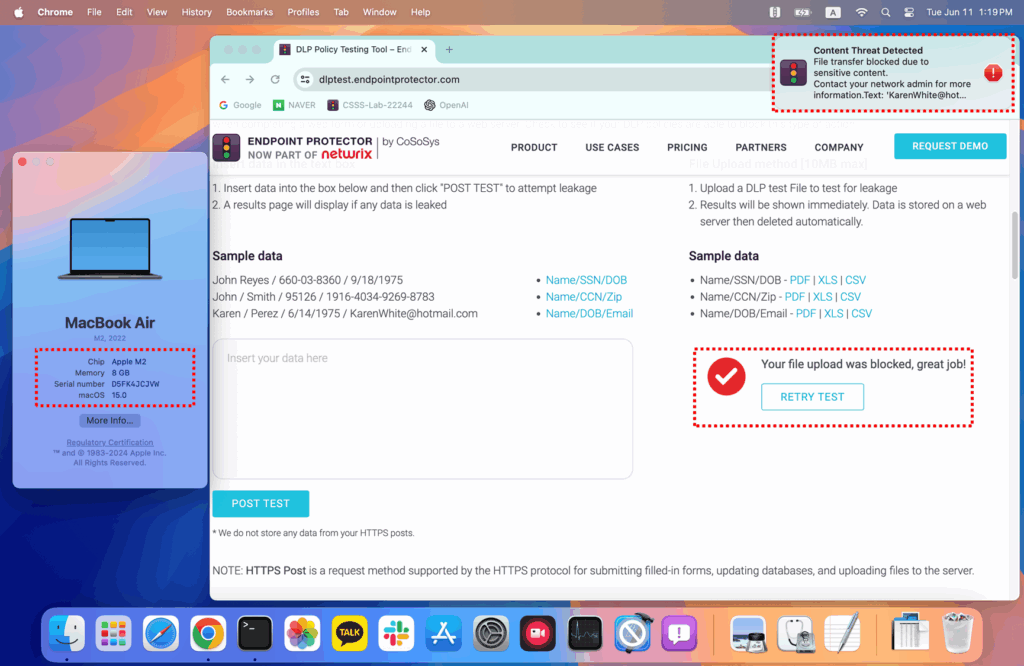Viewport: 1024px width, 666px height.
Task: Reload the DLP test page
Action: tap(275, 80)
